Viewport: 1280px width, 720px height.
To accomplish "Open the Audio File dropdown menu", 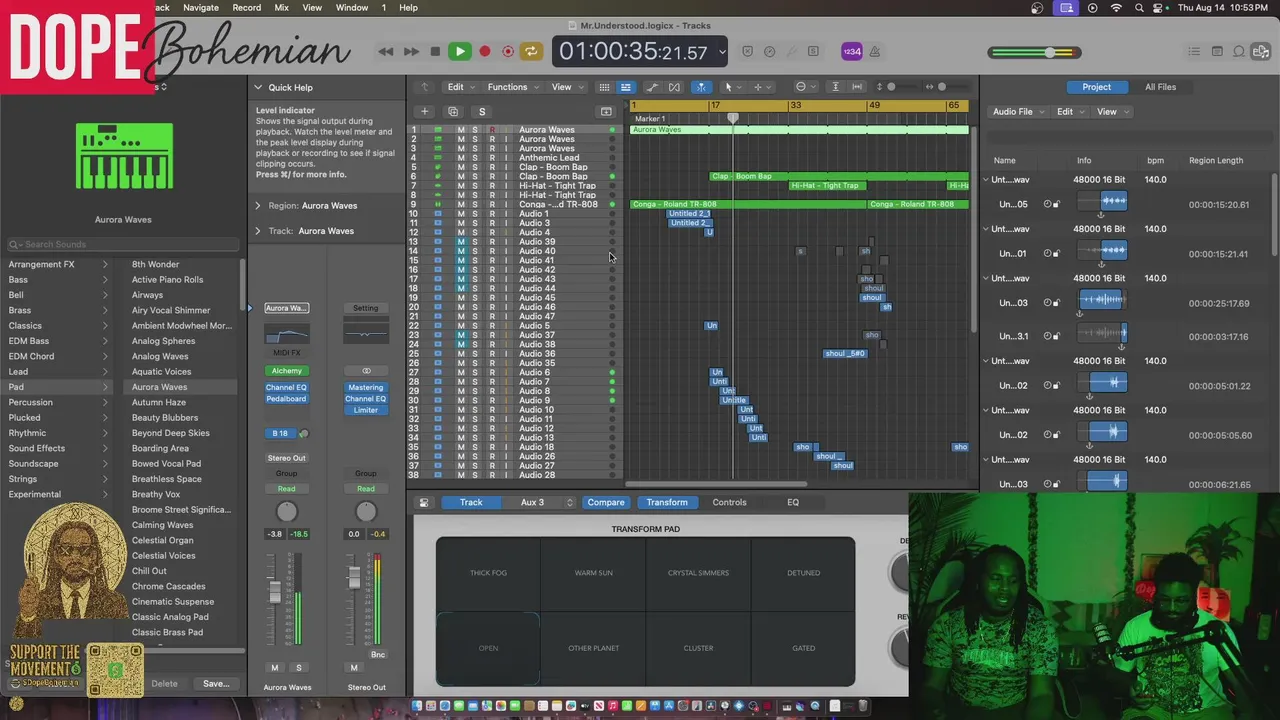I will pos(1018,112).
